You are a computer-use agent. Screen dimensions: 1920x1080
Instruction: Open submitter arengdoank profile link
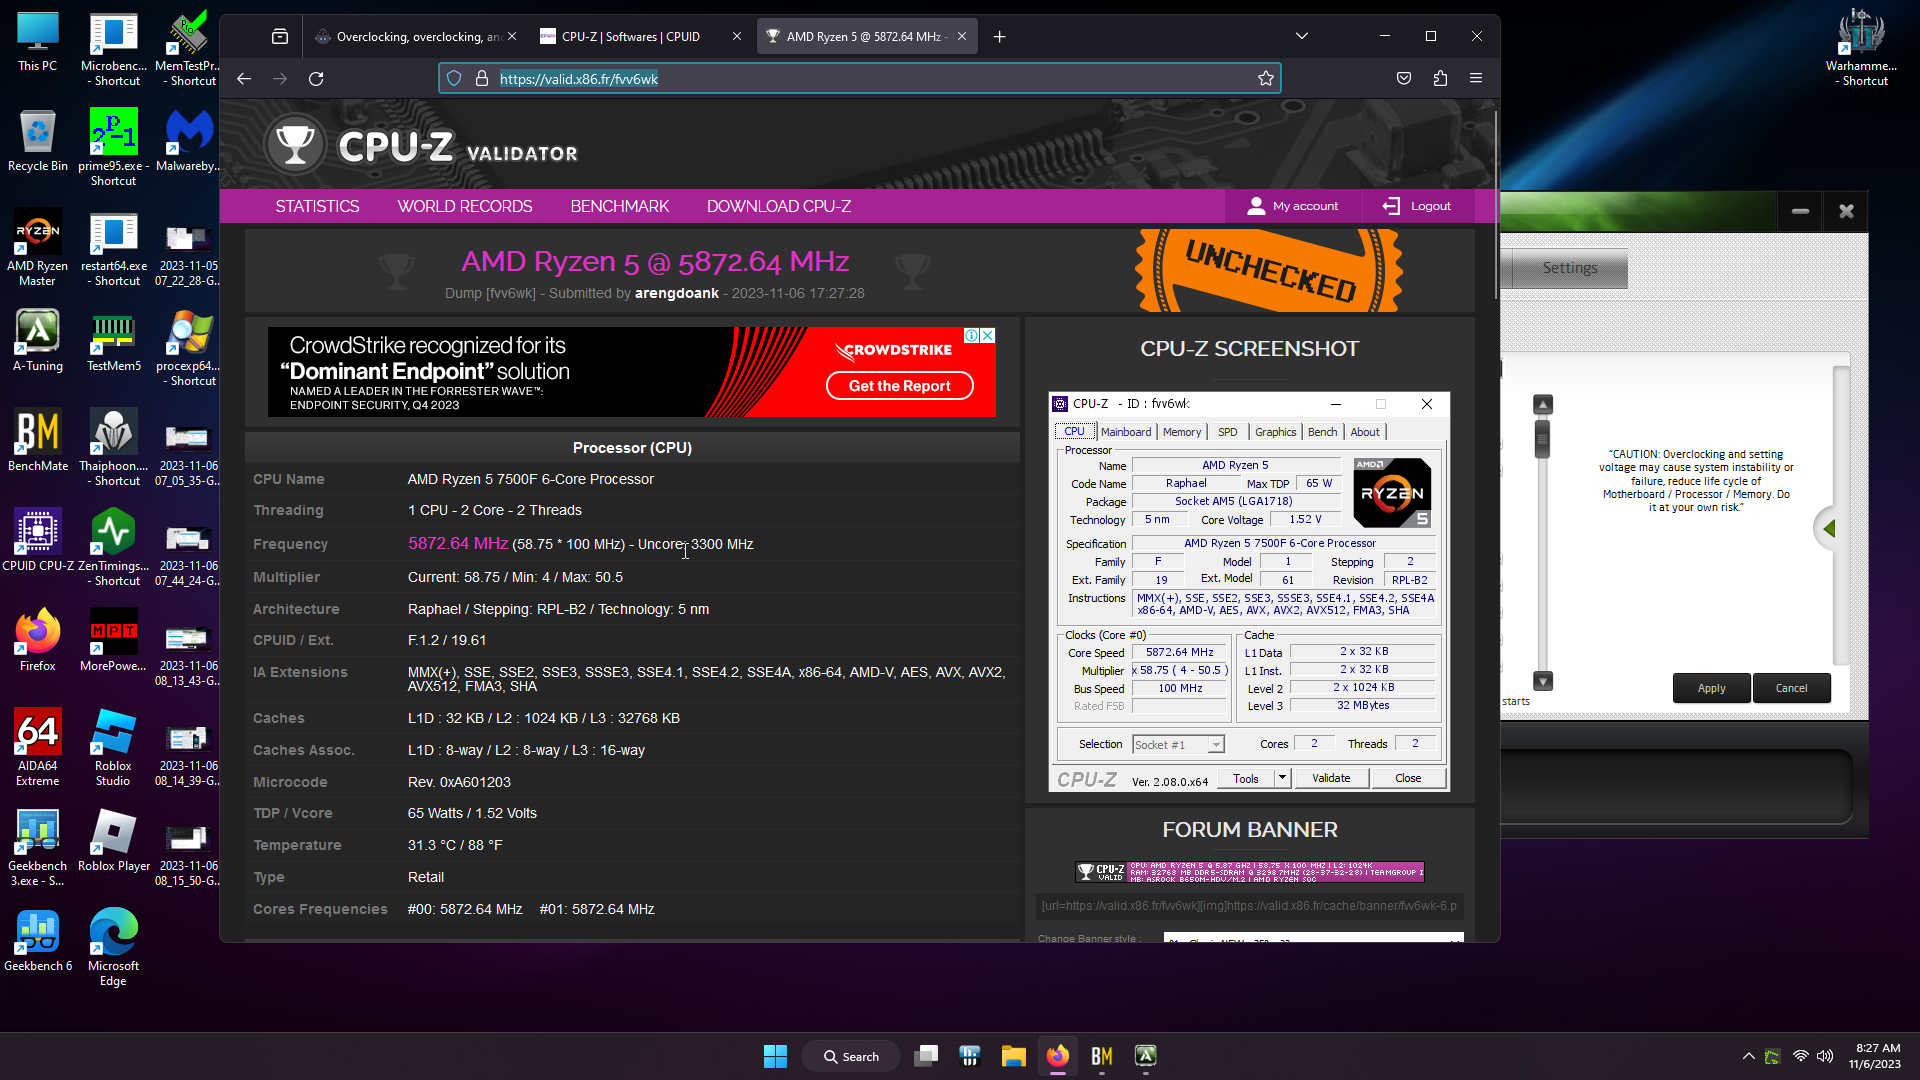[x=677, y=293]
